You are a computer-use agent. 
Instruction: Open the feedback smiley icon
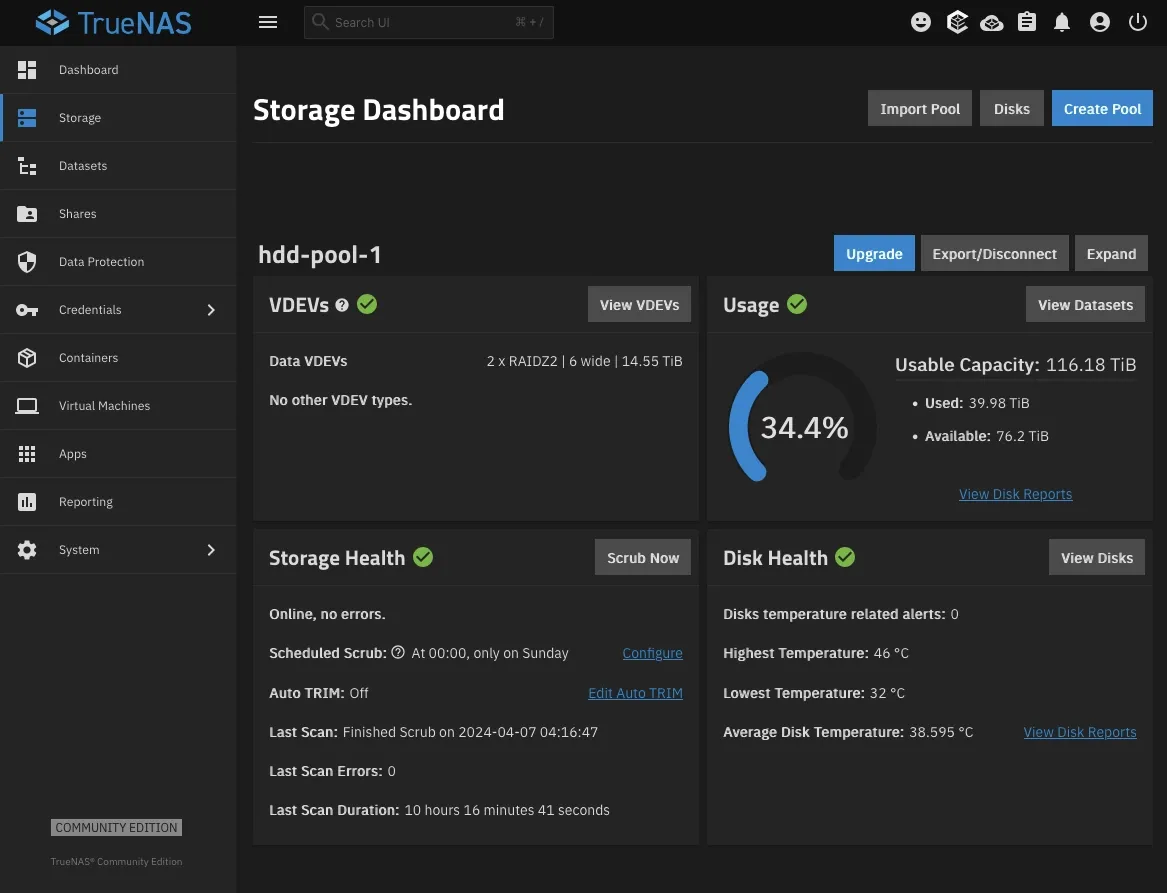921,22
